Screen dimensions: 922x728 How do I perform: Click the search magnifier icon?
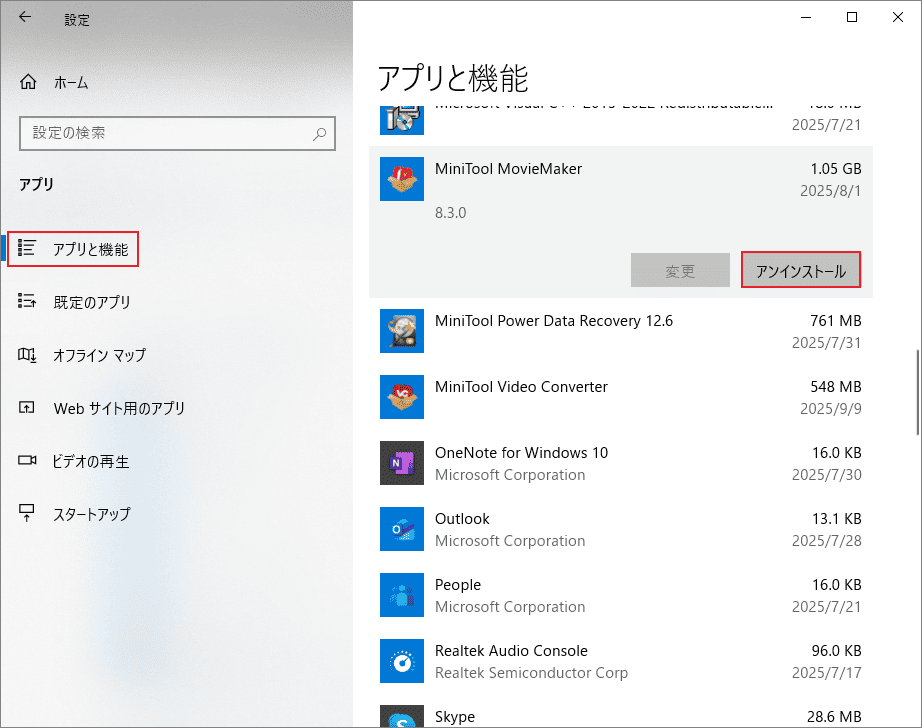320,133
